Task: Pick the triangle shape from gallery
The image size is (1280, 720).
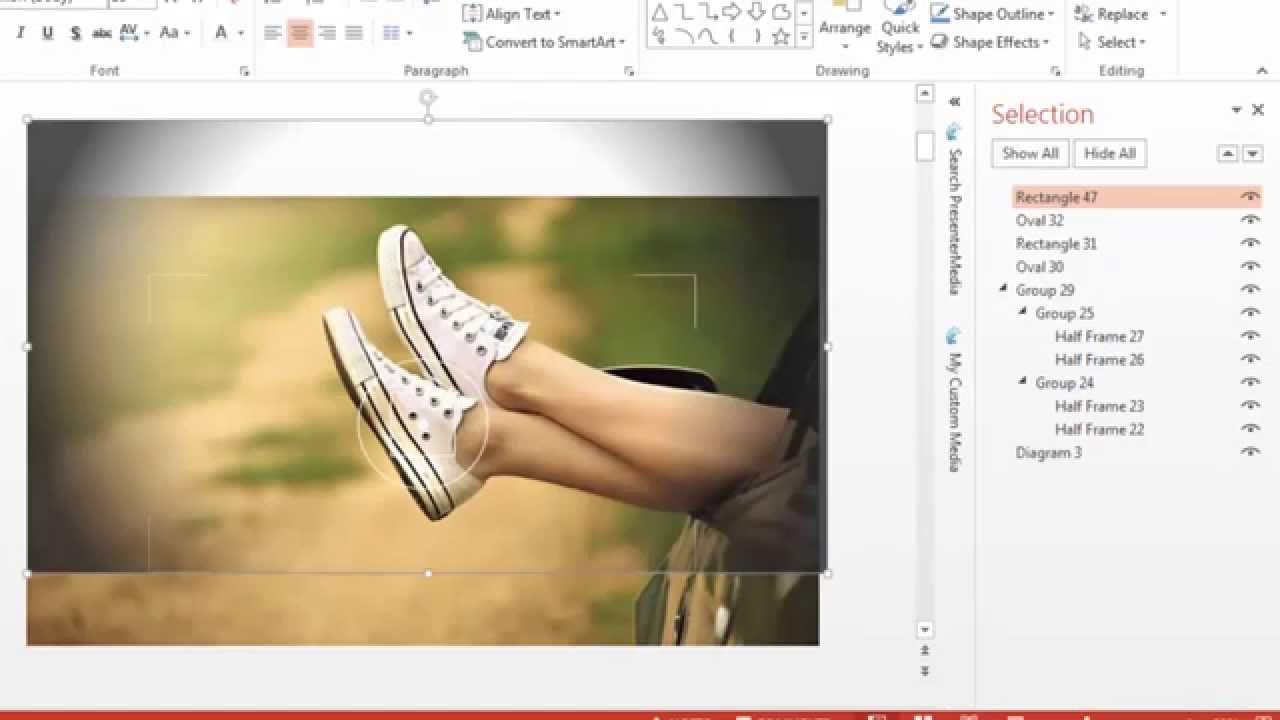Action: 659,13
